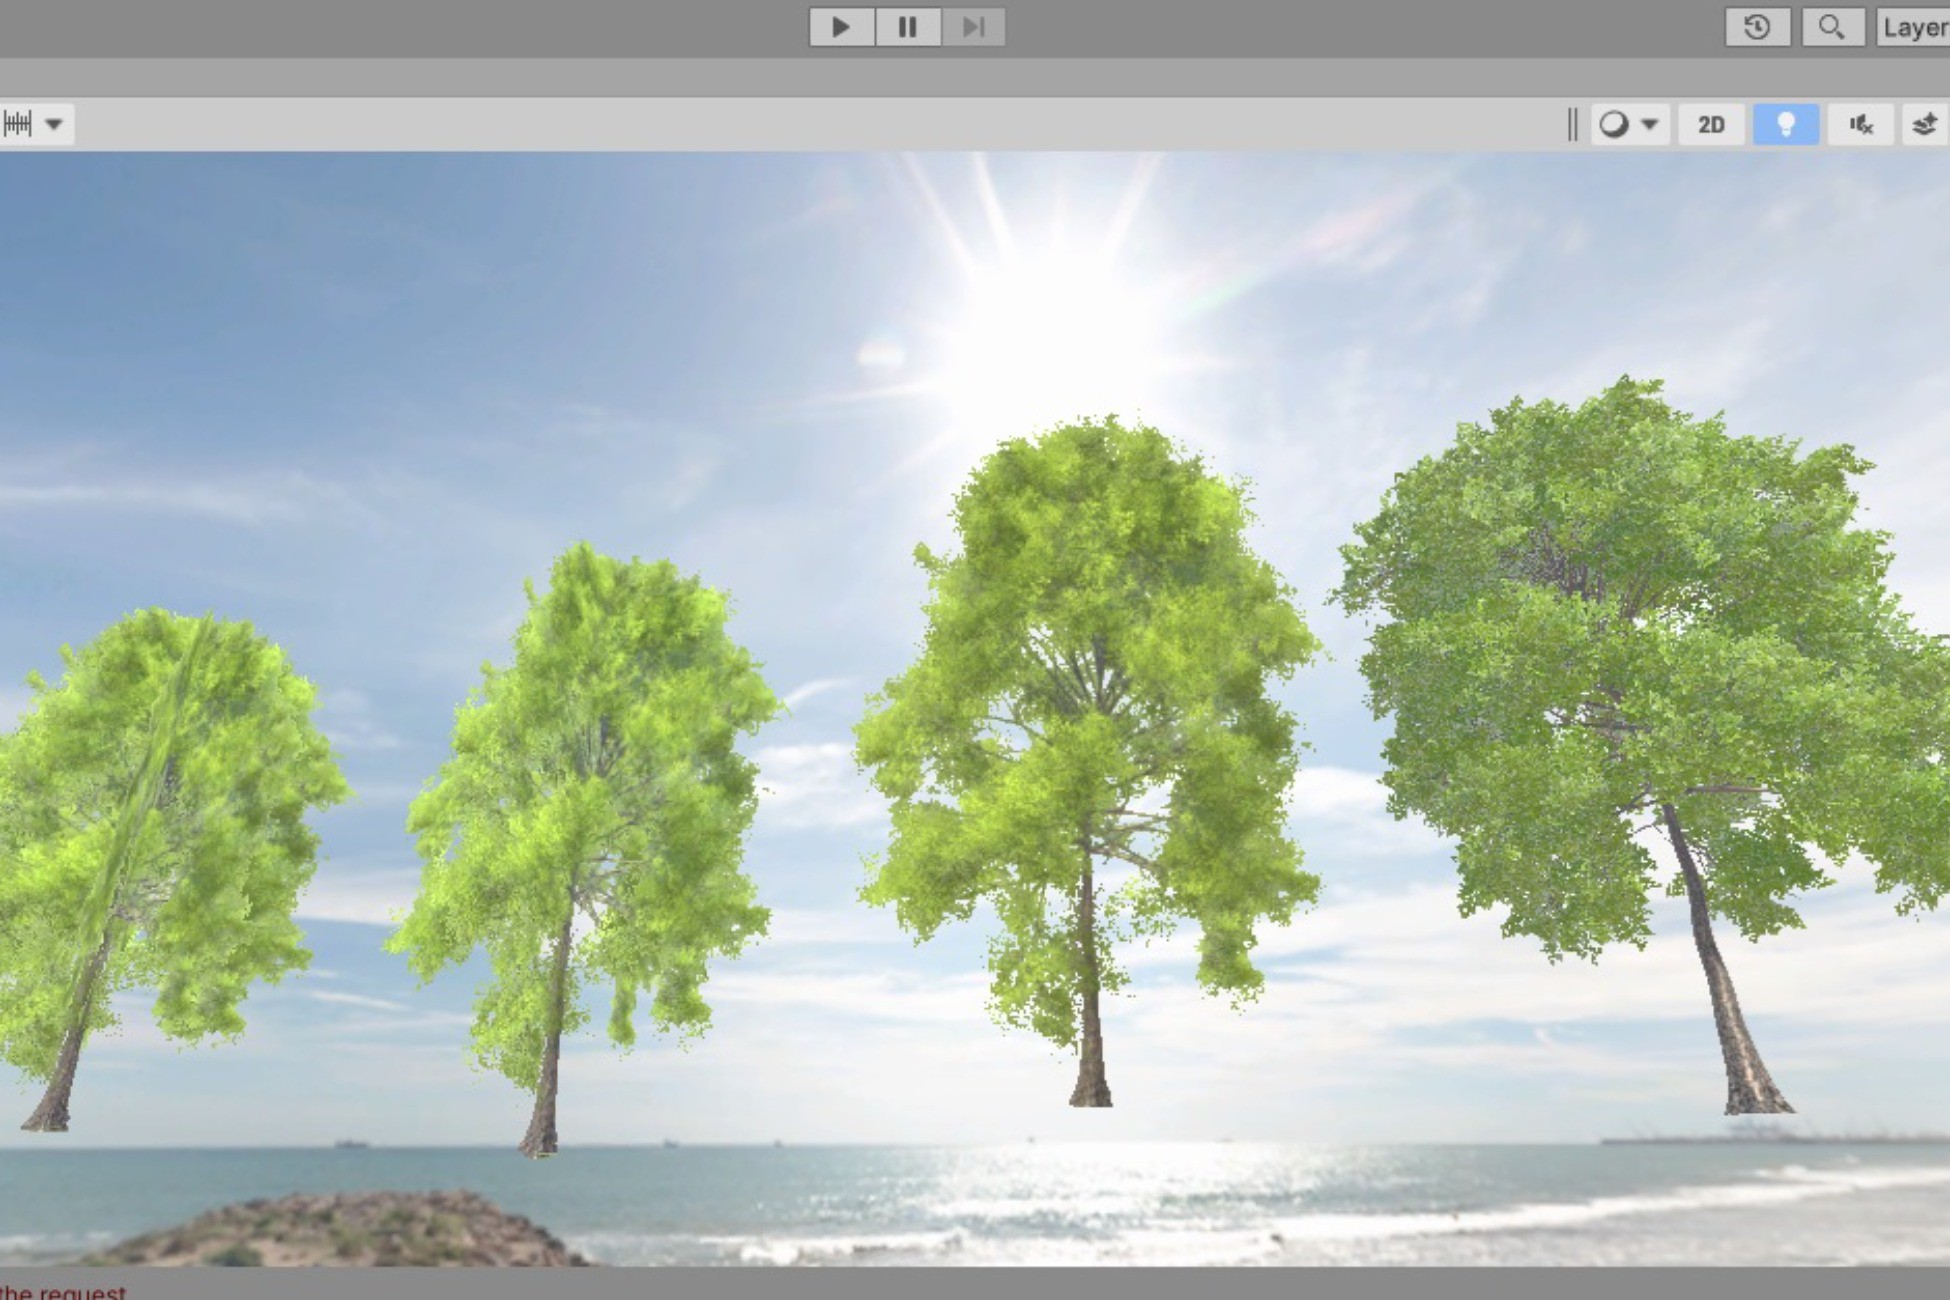The width and height of the screenshot is (1950, 1300).
Task: Toggle scene effects layers button
Action: (1924, 125)
